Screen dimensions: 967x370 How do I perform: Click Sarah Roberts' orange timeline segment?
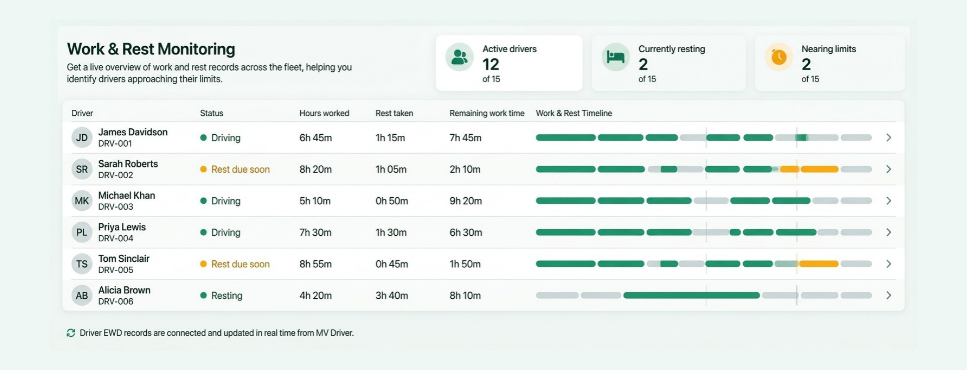pyautogui.click(x=809, y=169)
